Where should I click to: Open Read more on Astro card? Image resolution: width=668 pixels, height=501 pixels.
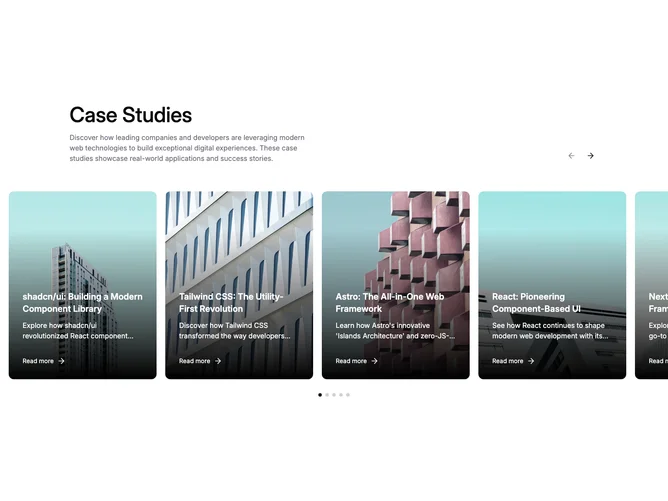tap(357, 361)
